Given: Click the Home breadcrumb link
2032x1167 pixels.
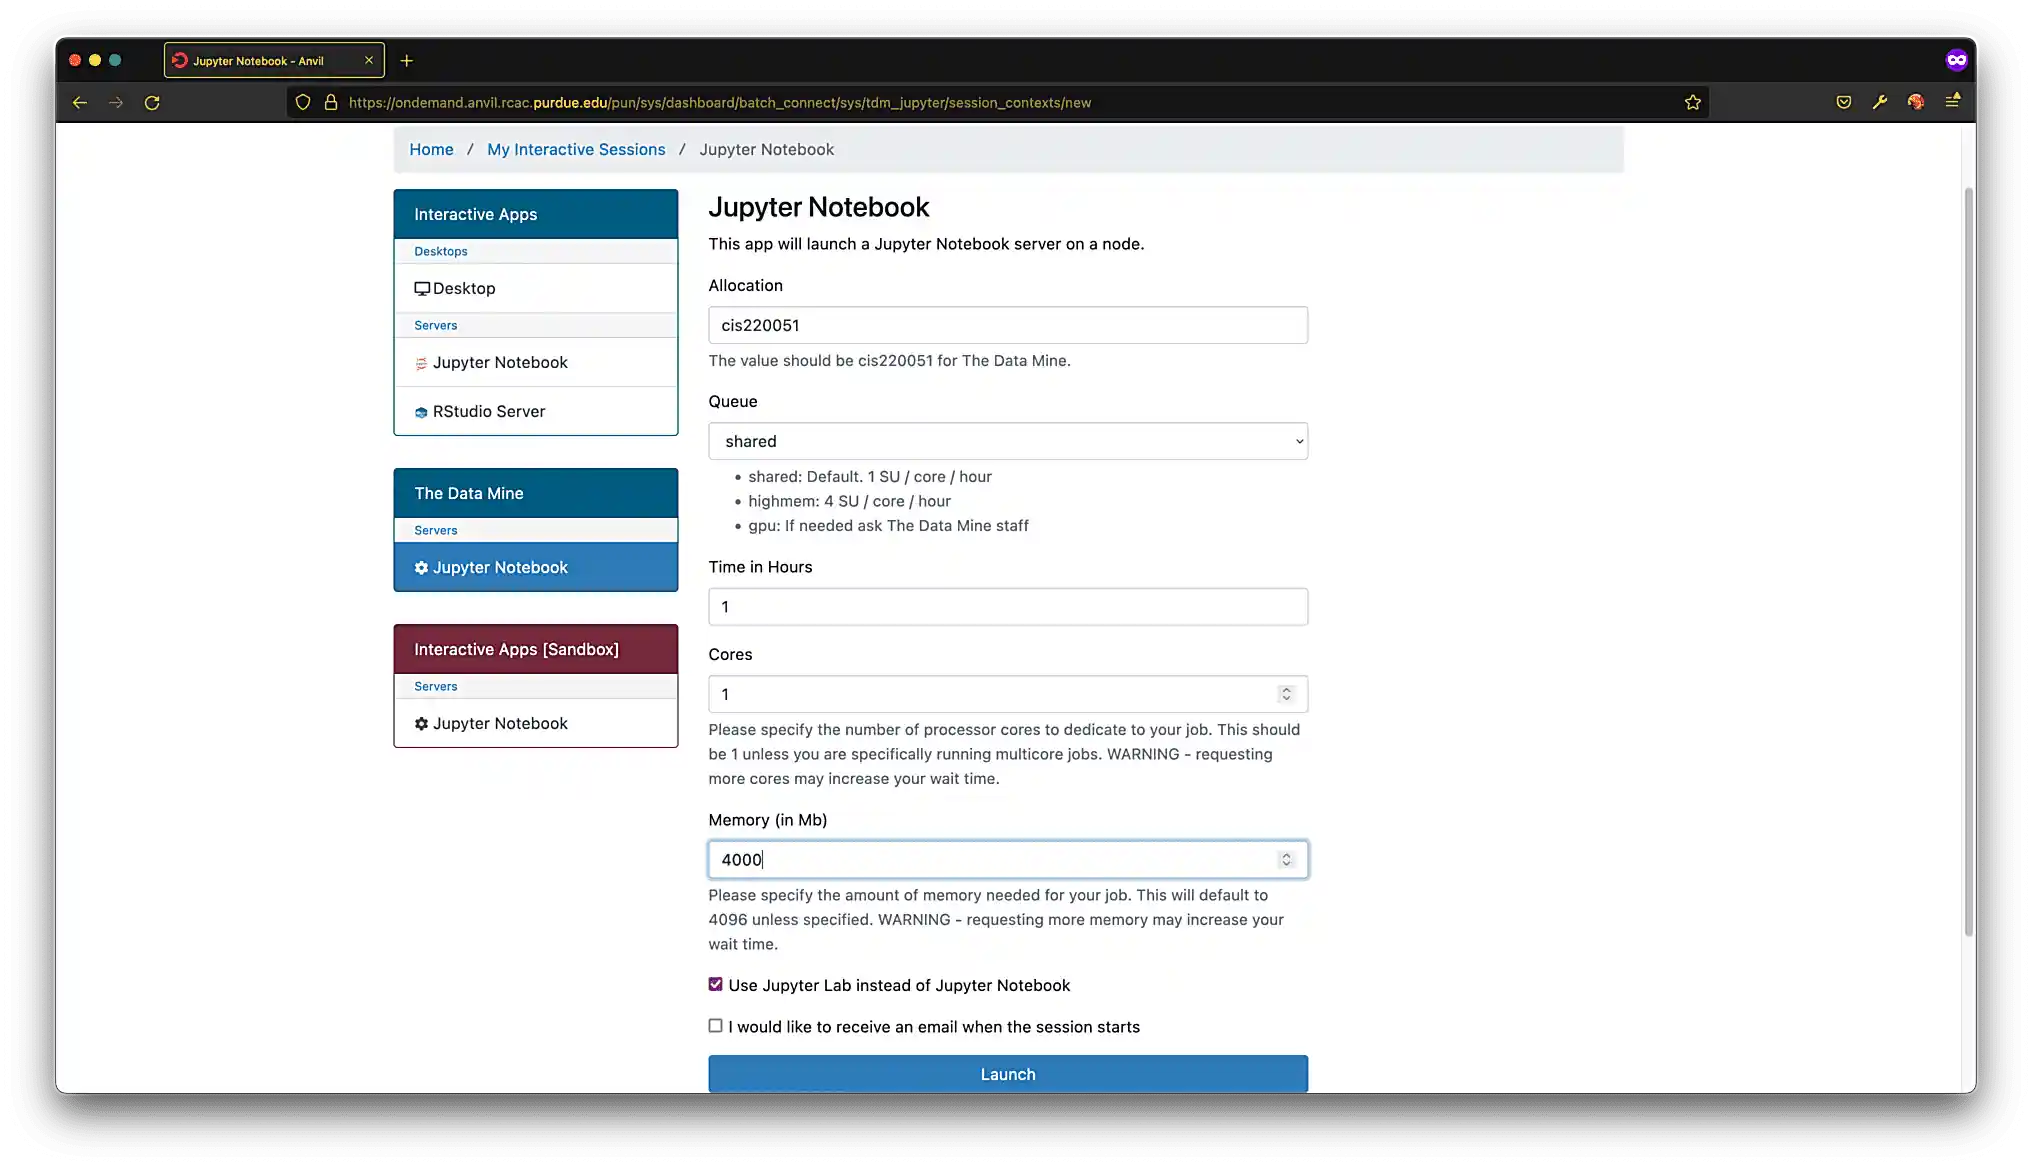Looking at the screenshot, I should tap(431, 149).
